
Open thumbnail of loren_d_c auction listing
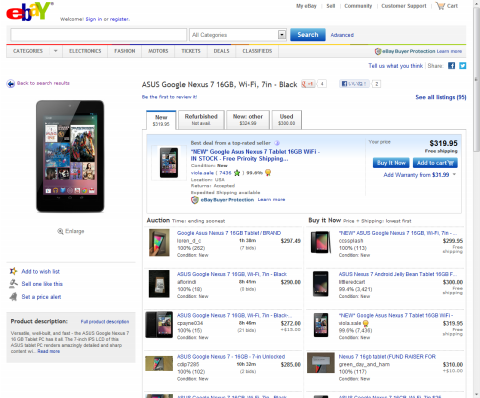(159, 242)
